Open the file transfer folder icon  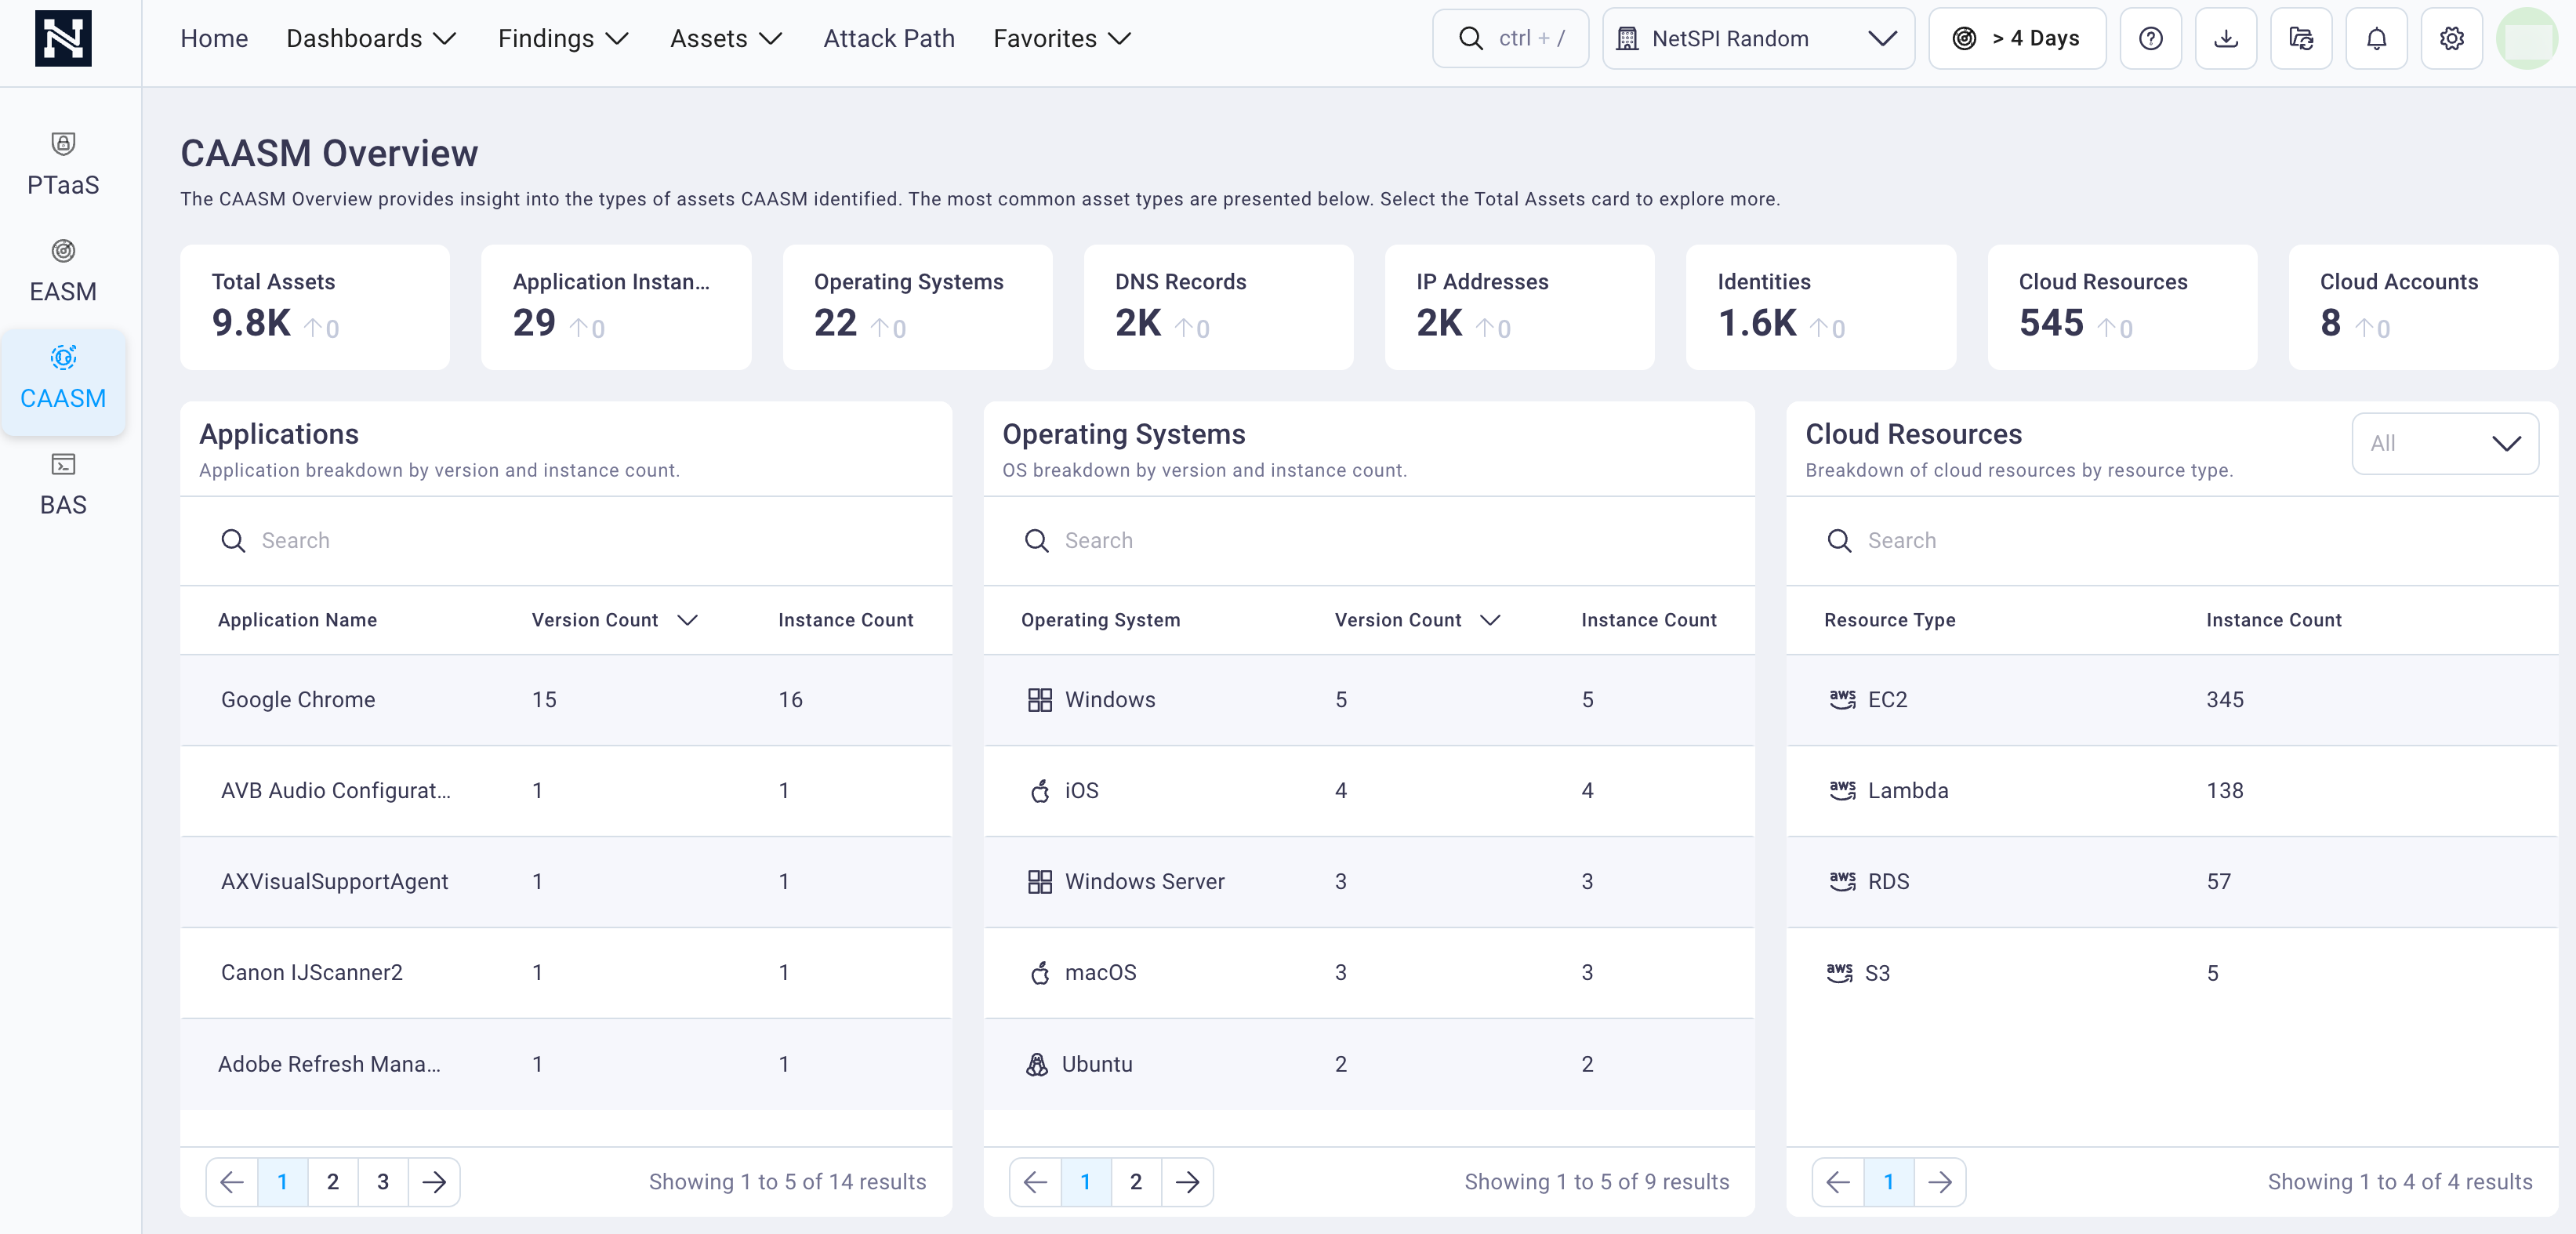click(2300, 38)
